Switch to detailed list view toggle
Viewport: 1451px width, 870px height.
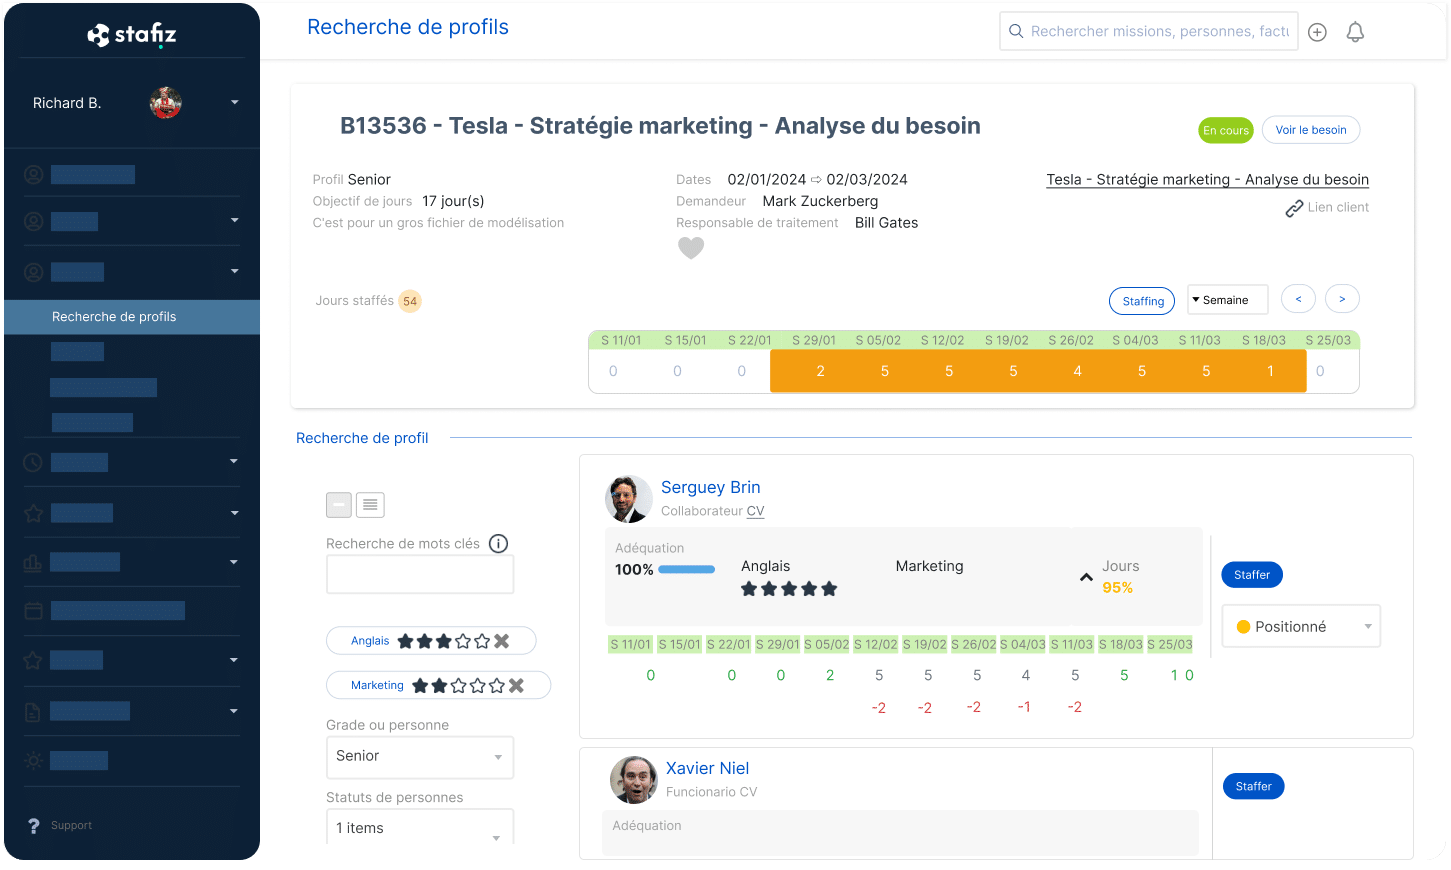tap(370, 505)
